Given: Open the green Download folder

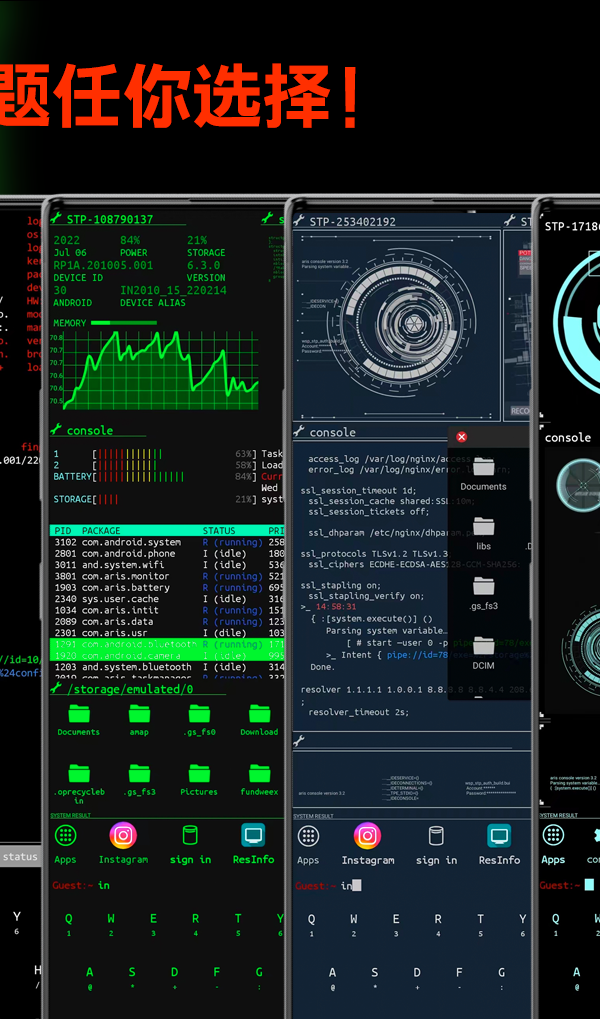Looking at the screenshot, I should tap(259, 714).
